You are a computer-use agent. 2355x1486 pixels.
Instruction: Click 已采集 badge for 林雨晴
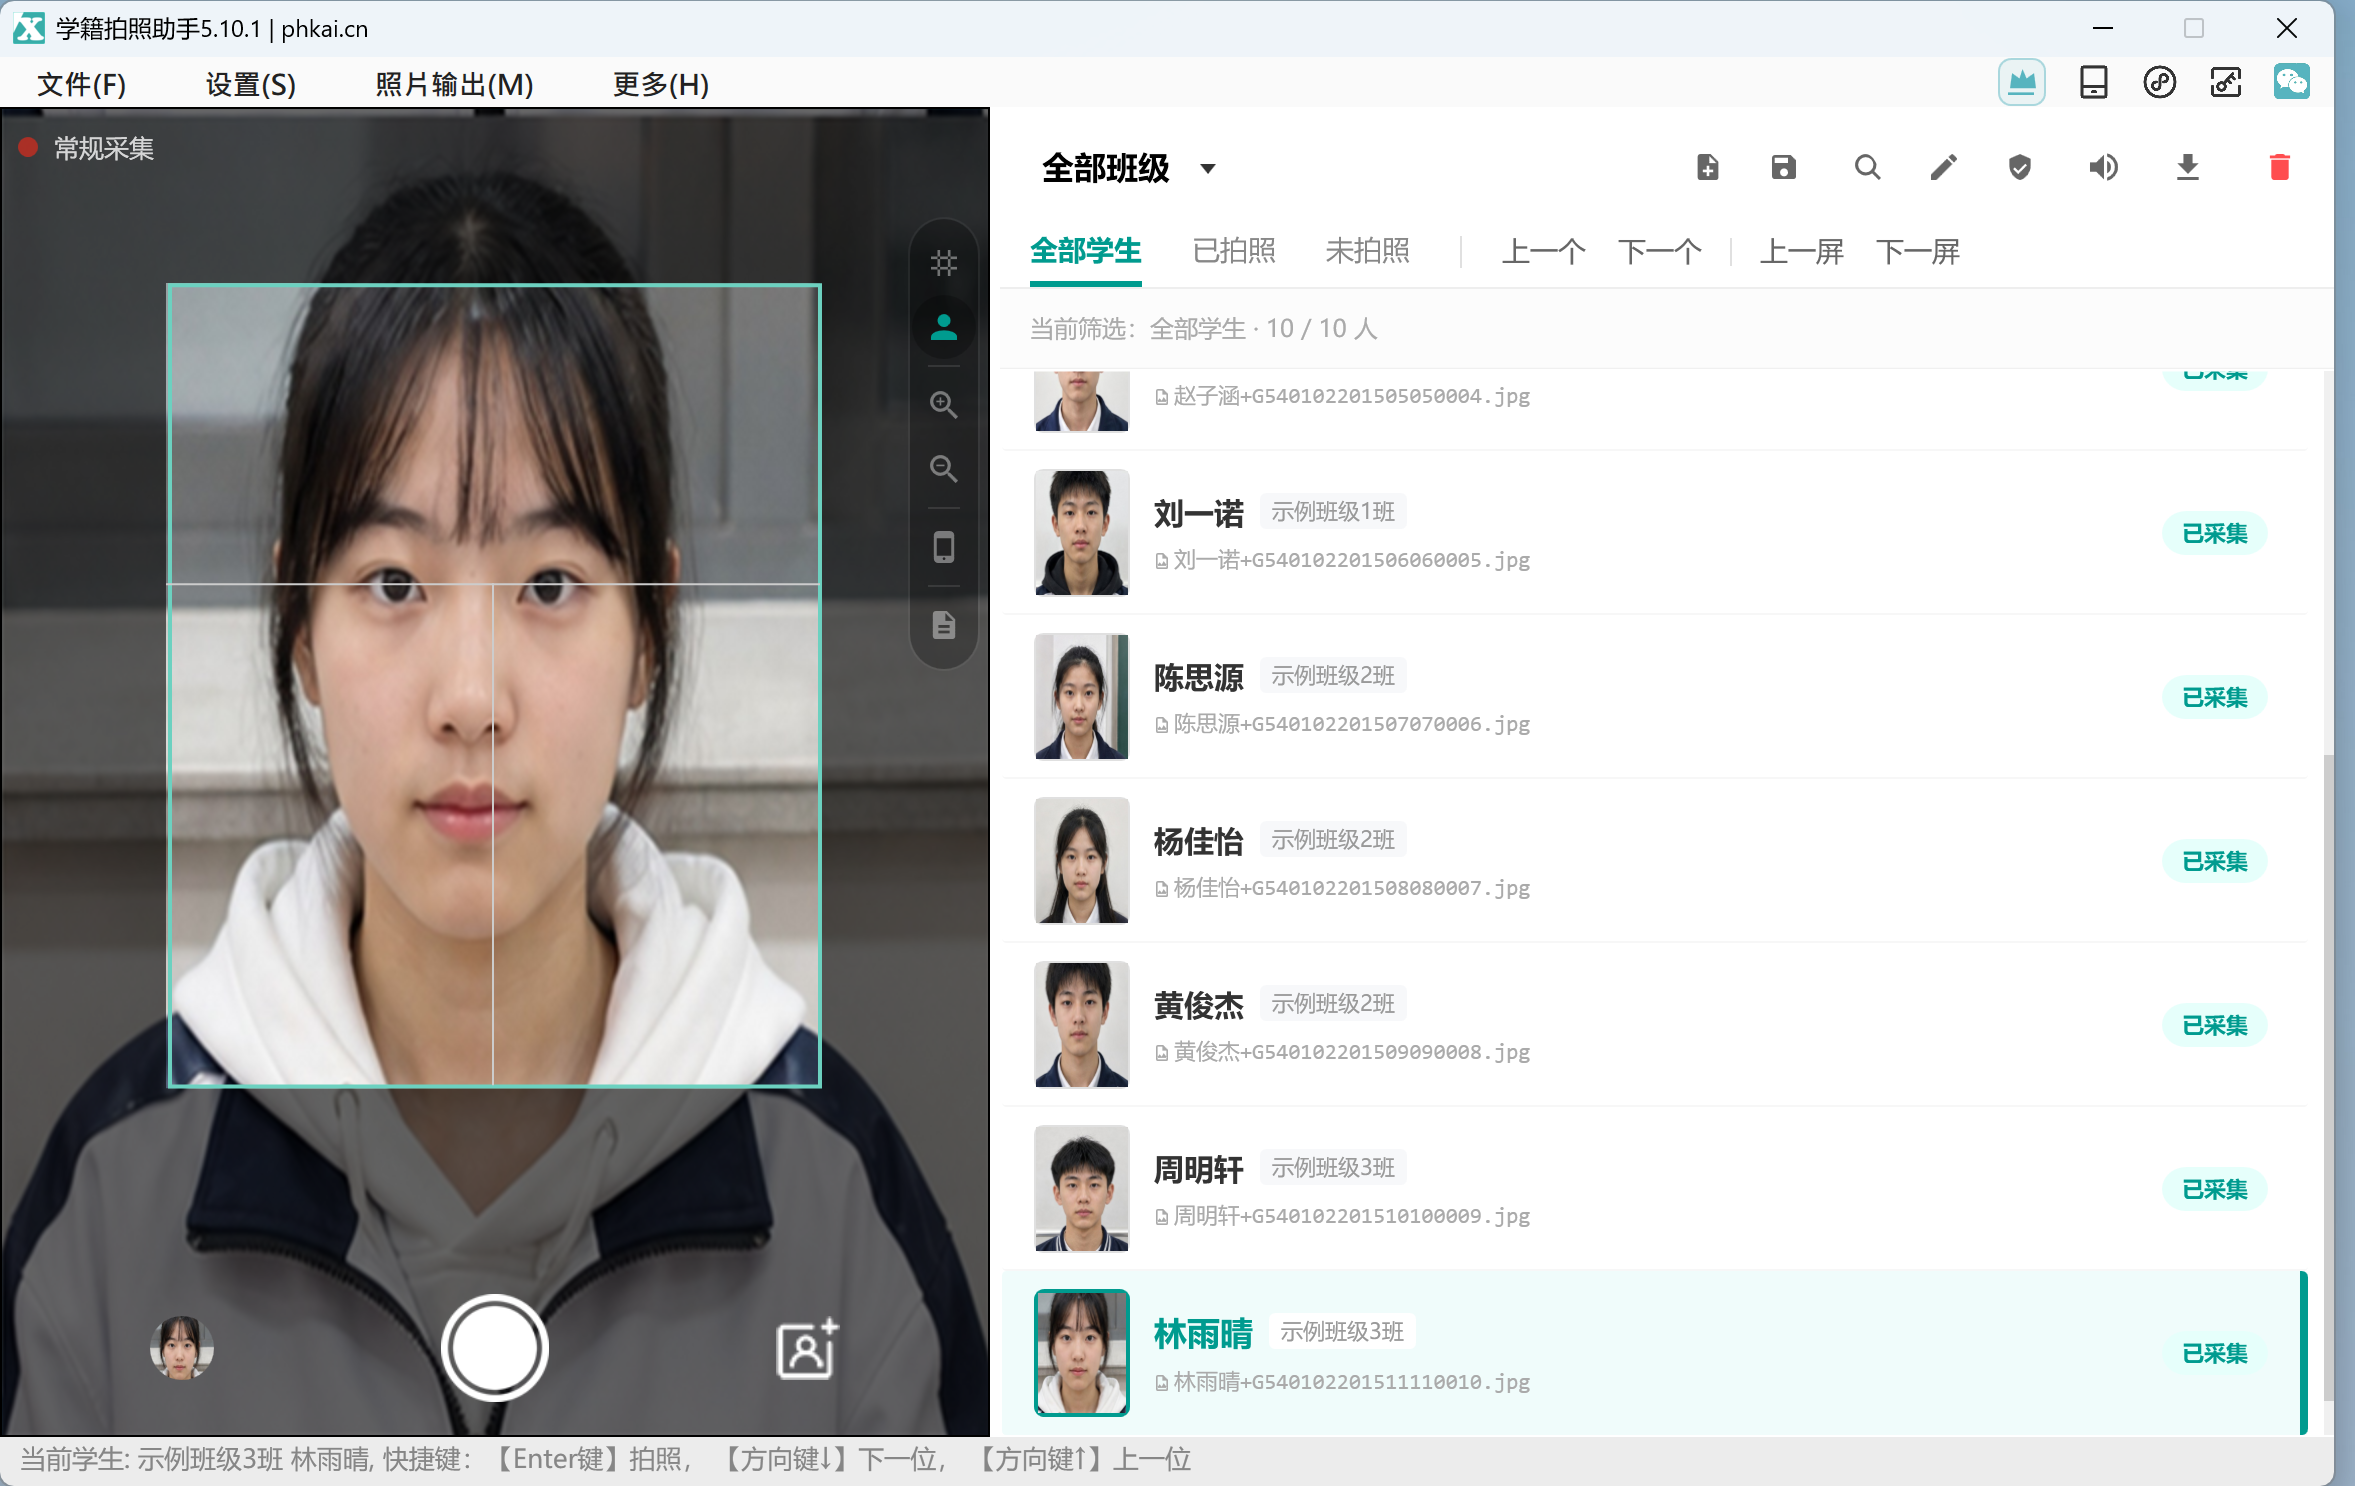tap(2214, 1353)
